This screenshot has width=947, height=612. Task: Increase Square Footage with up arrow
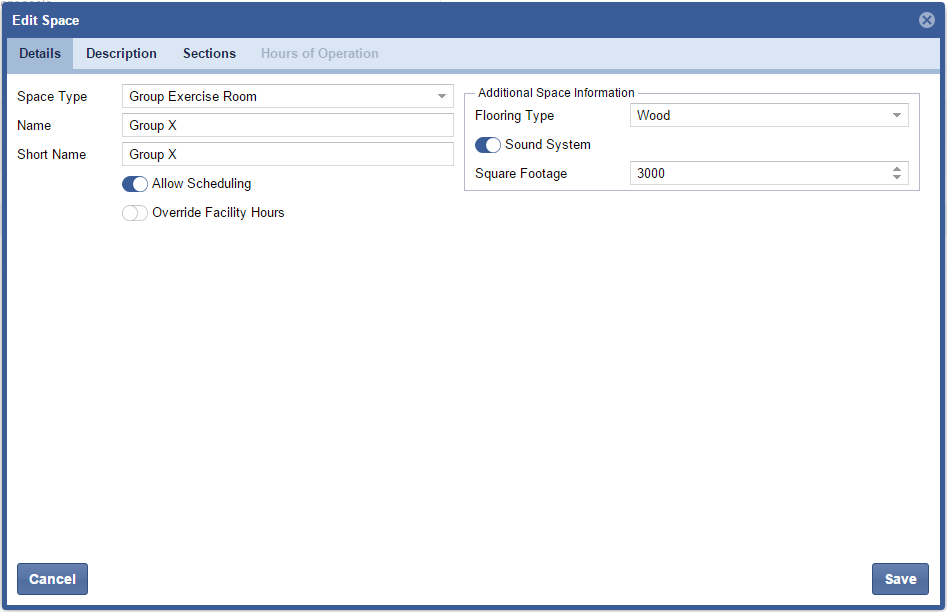897,169
